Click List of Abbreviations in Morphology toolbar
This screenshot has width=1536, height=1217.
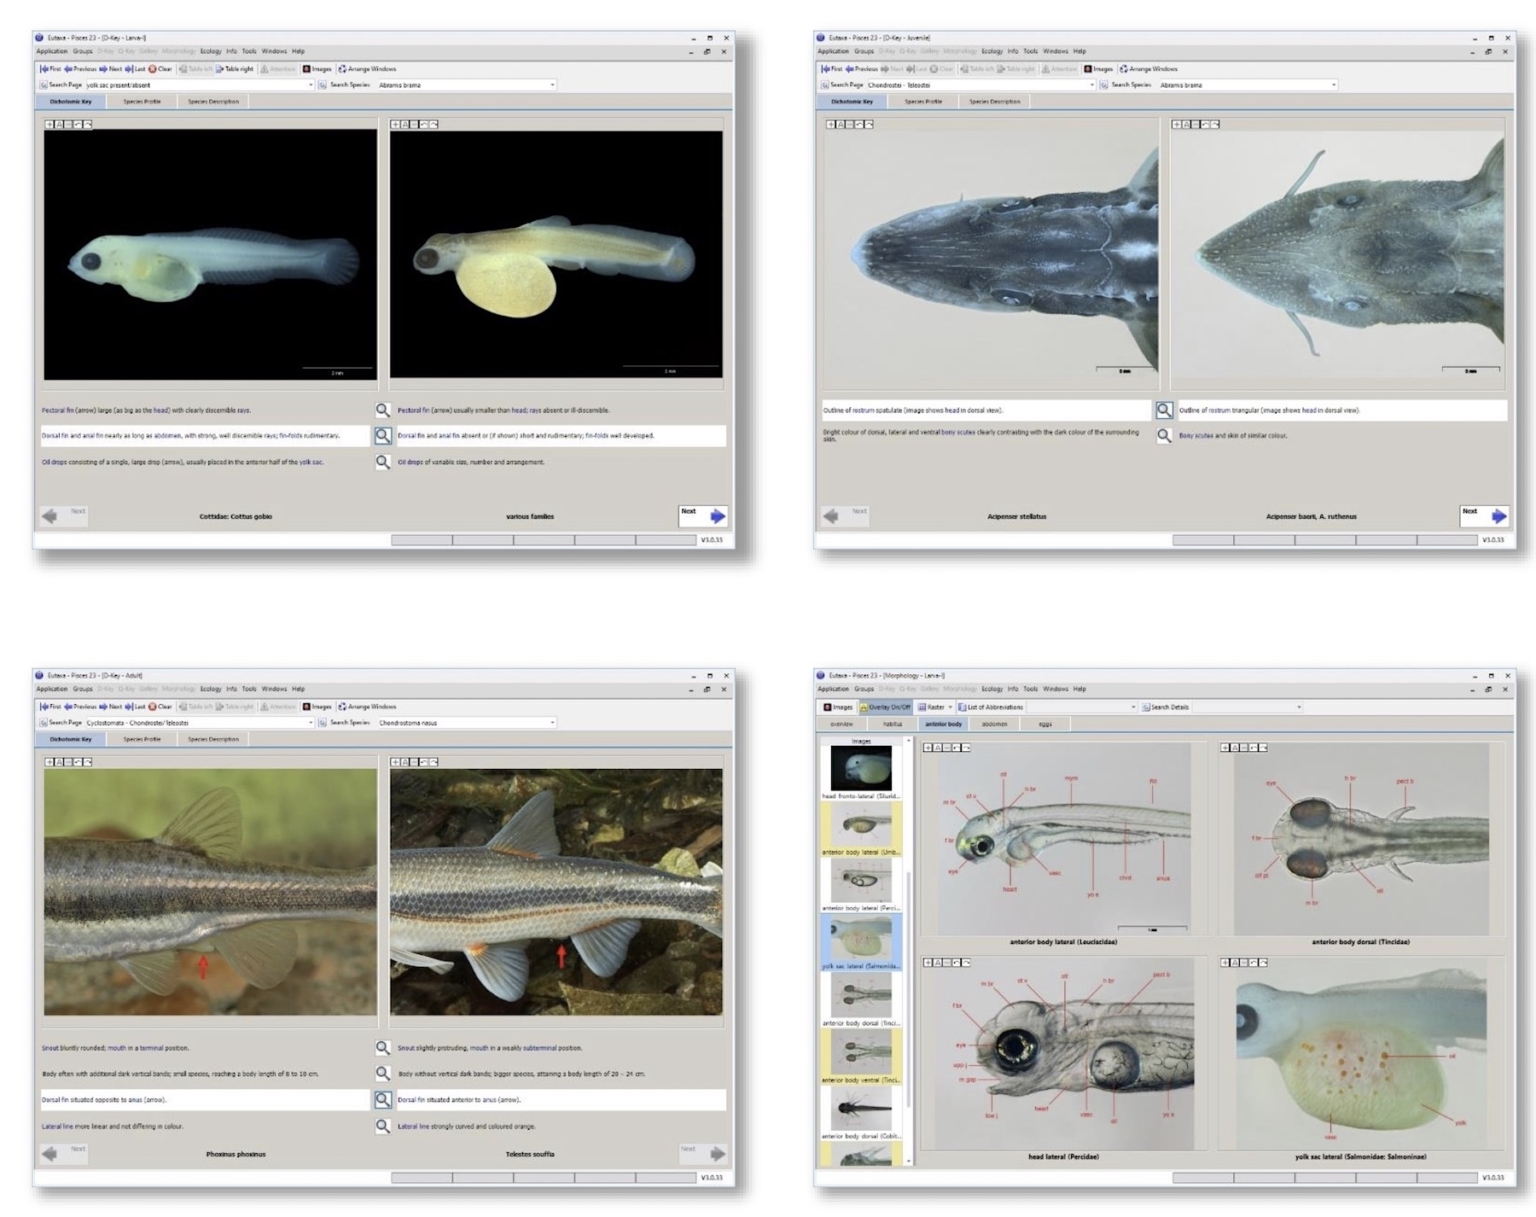point(991,707)
